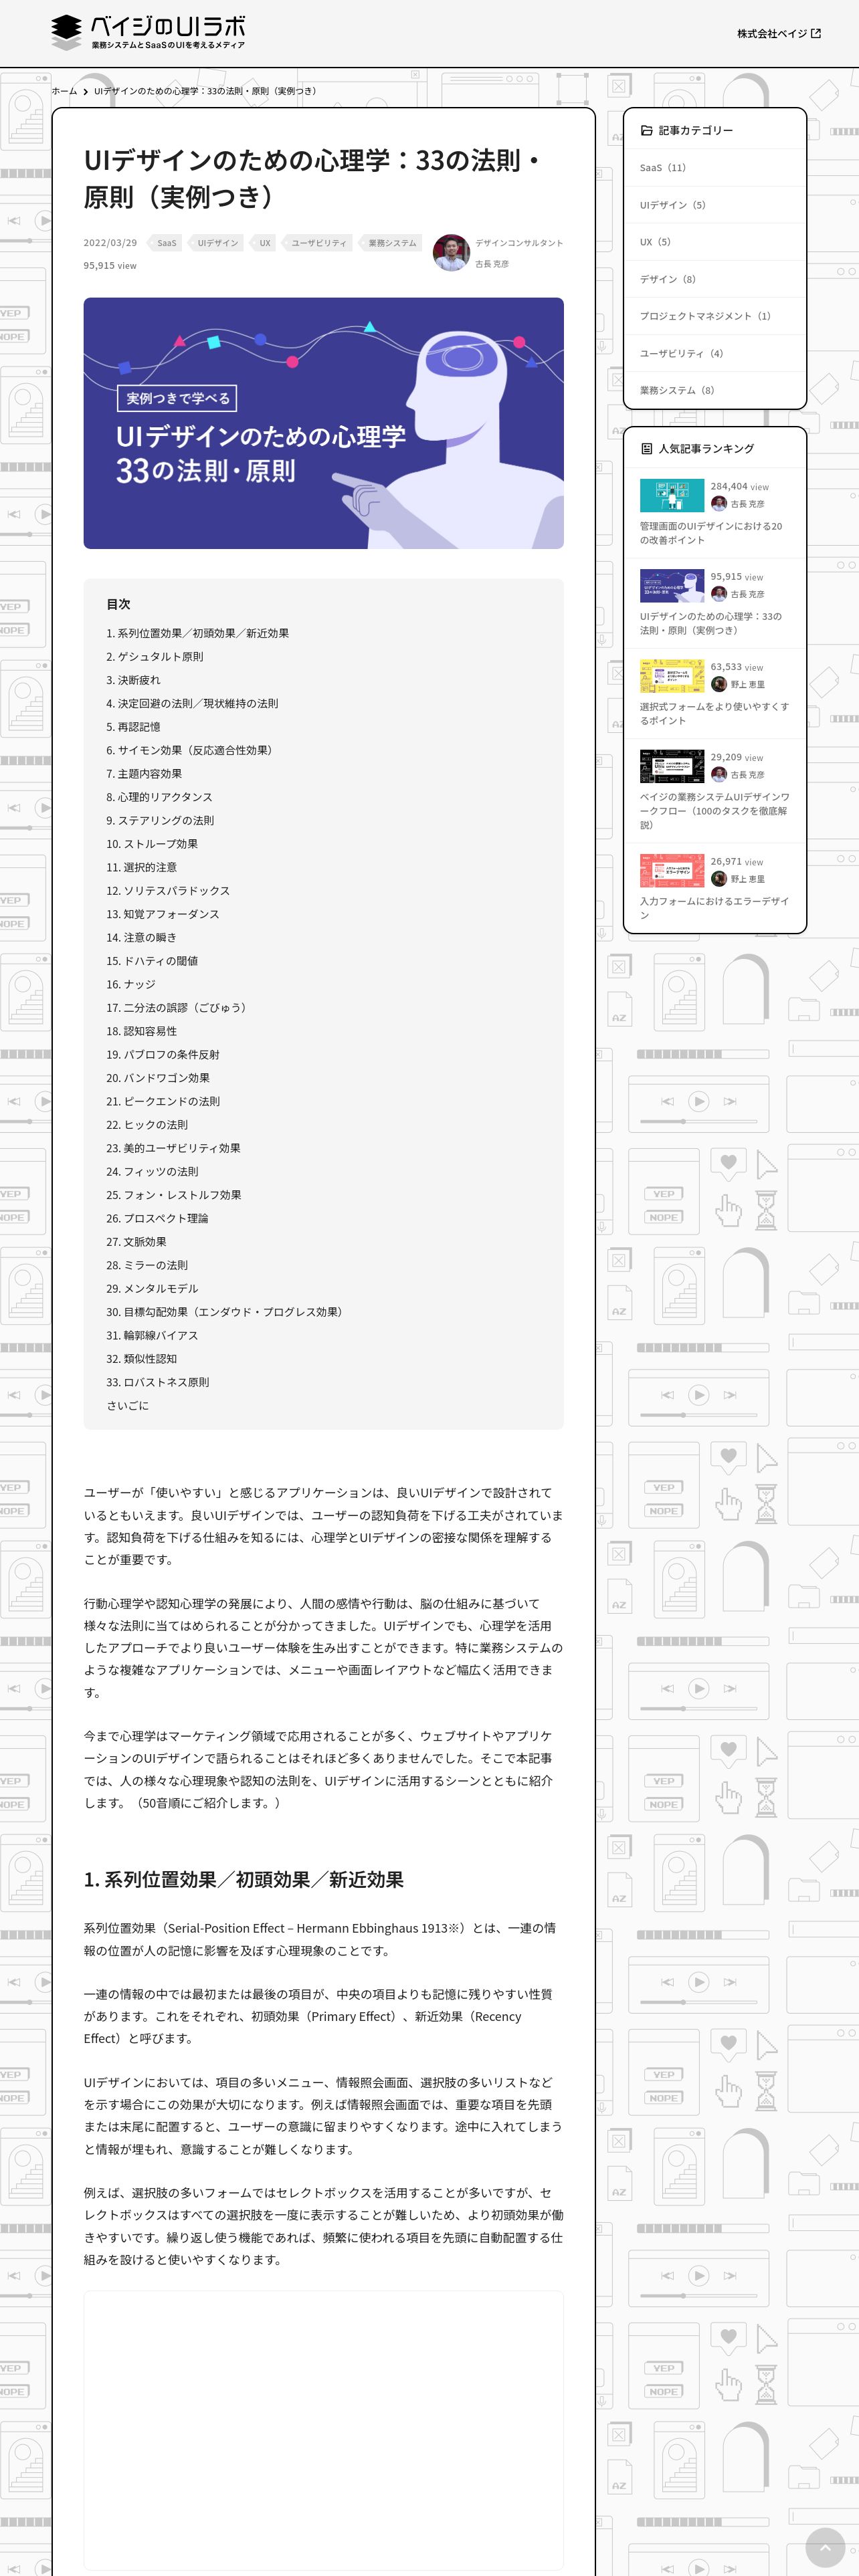Jump to 11. 選択的注意 in contents
This screenshot has width=859, height=2576.
[x=142, y=867]
